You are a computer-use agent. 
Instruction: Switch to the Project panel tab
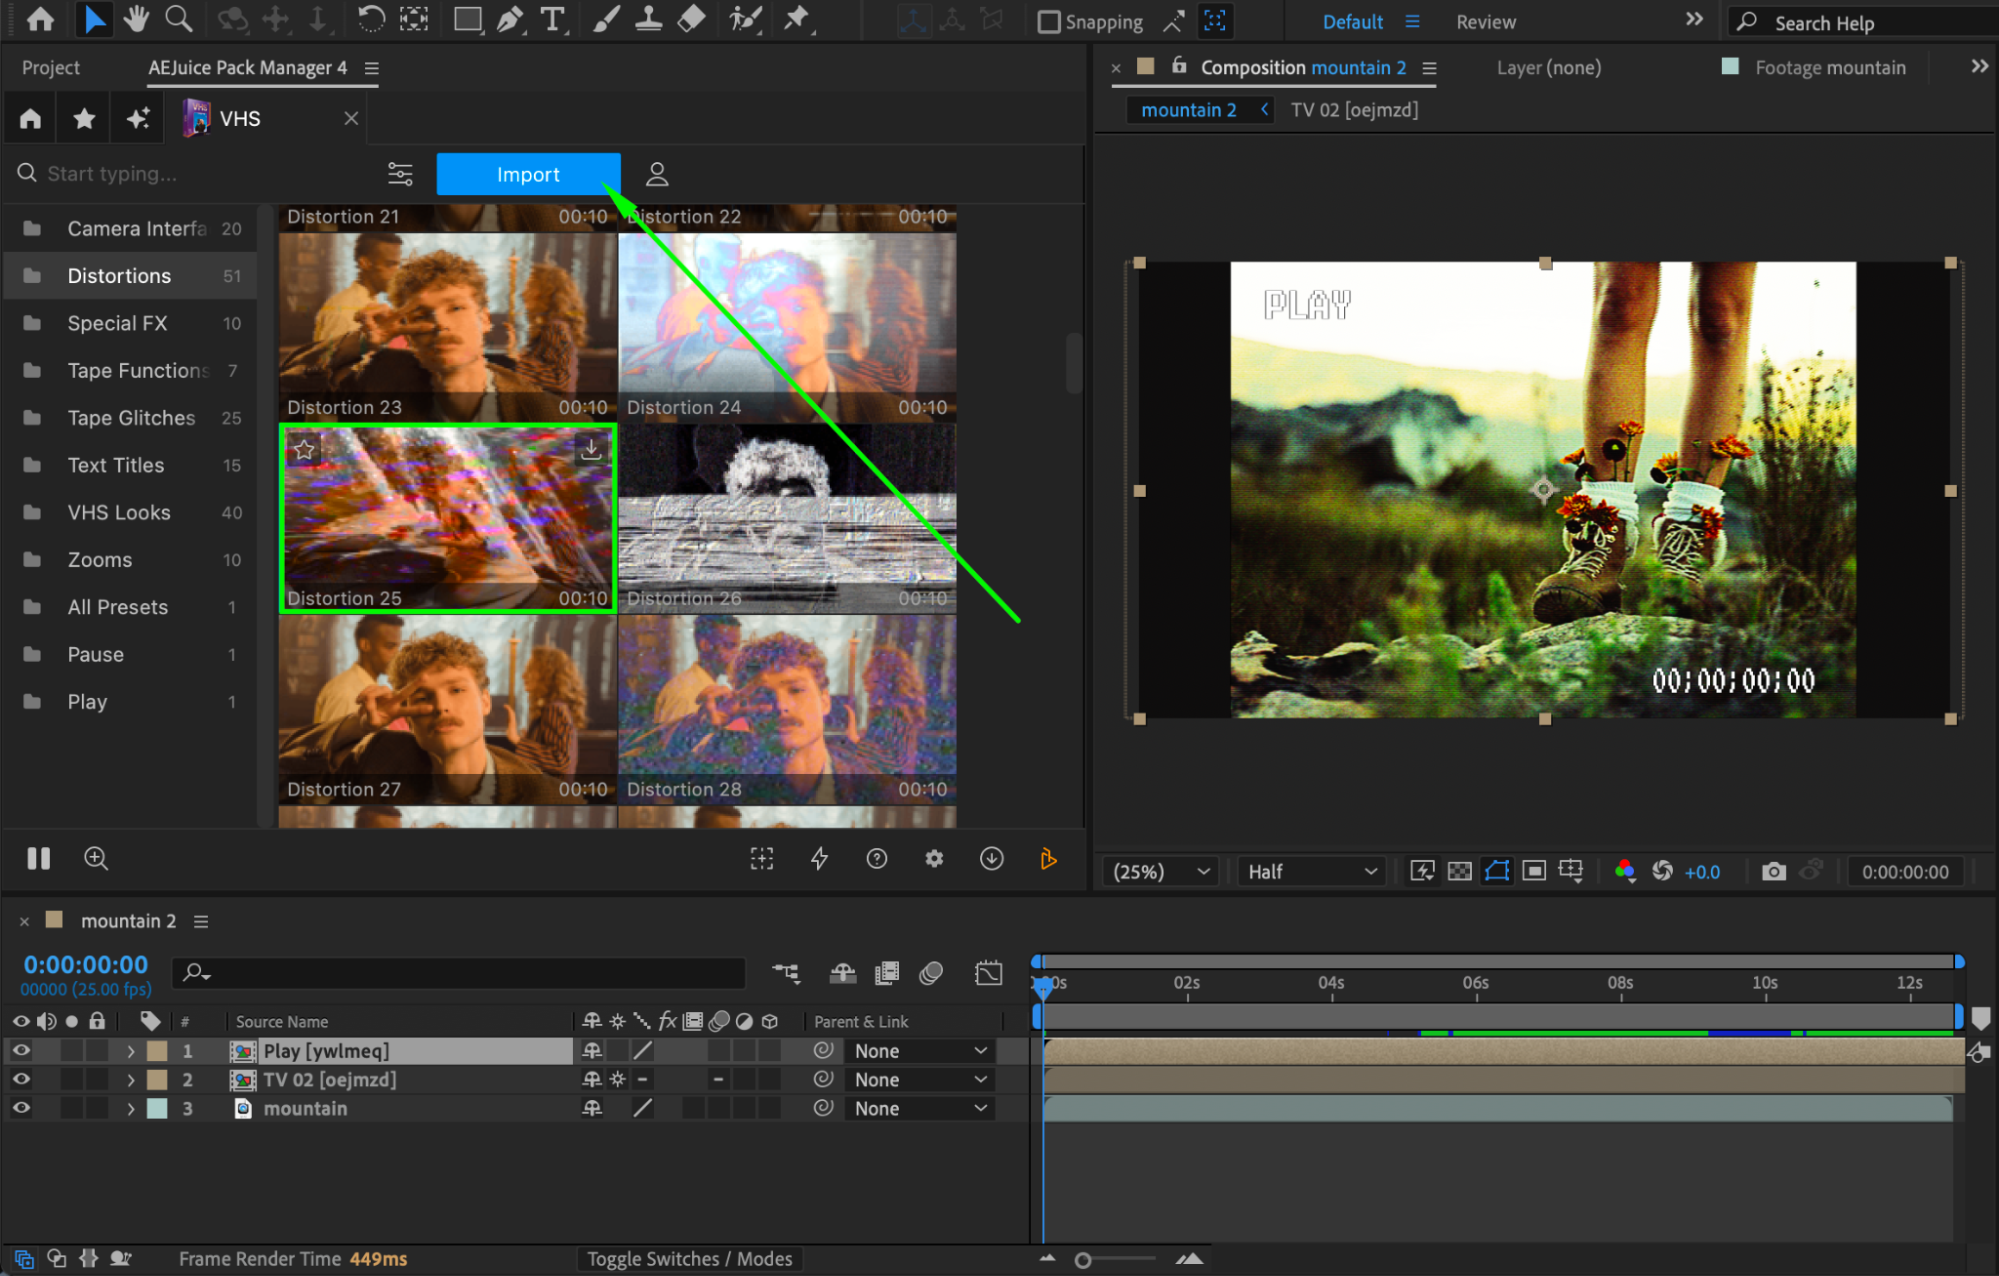[50, 68]
